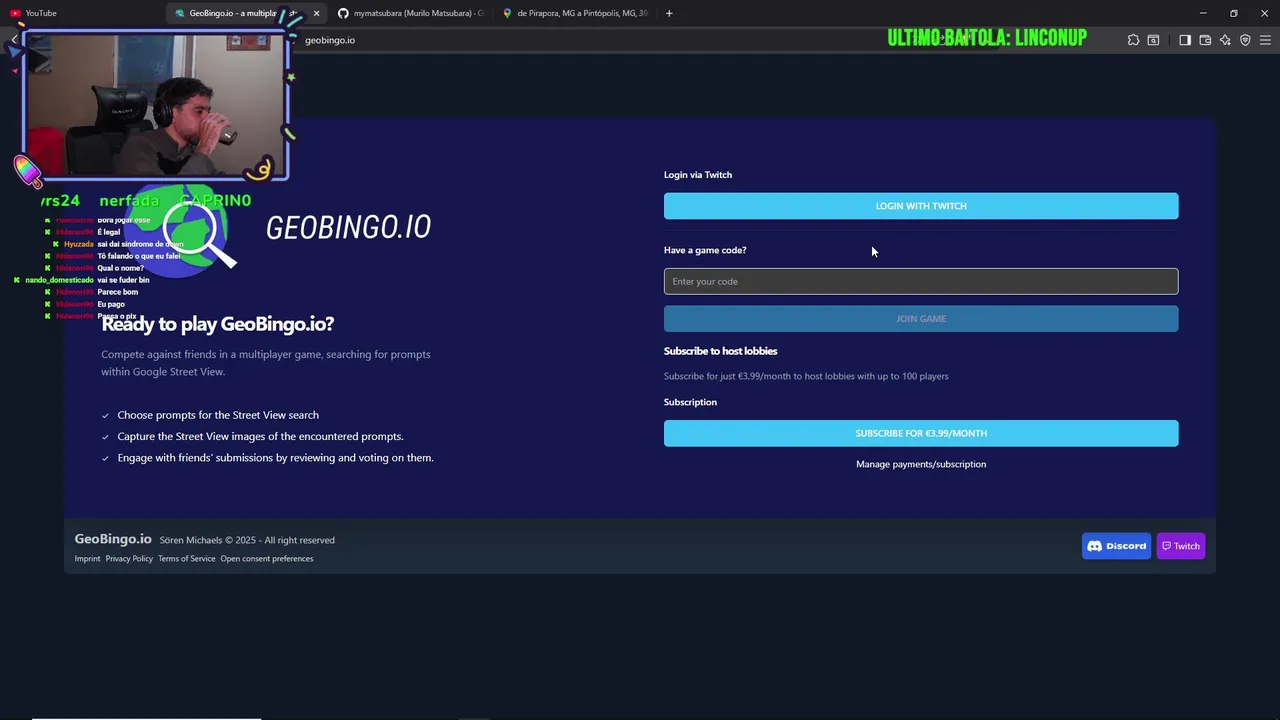The image size is (1280, 720).
Task: Click the Login with Twitch button
Action: point(921,206)
